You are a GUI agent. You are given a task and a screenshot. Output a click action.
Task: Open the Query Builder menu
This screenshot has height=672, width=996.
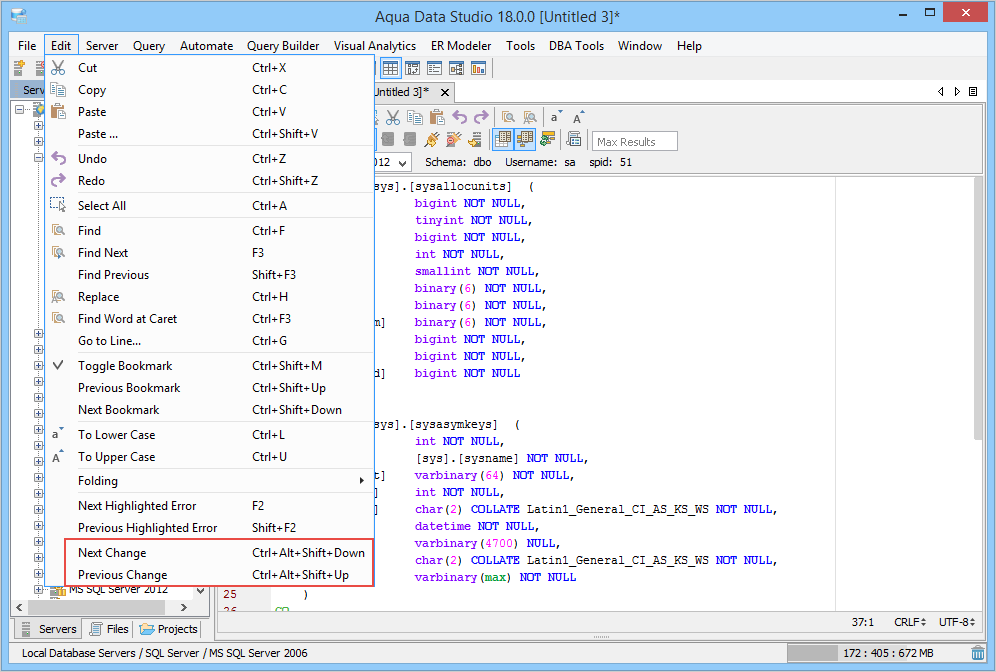(283, 46)
